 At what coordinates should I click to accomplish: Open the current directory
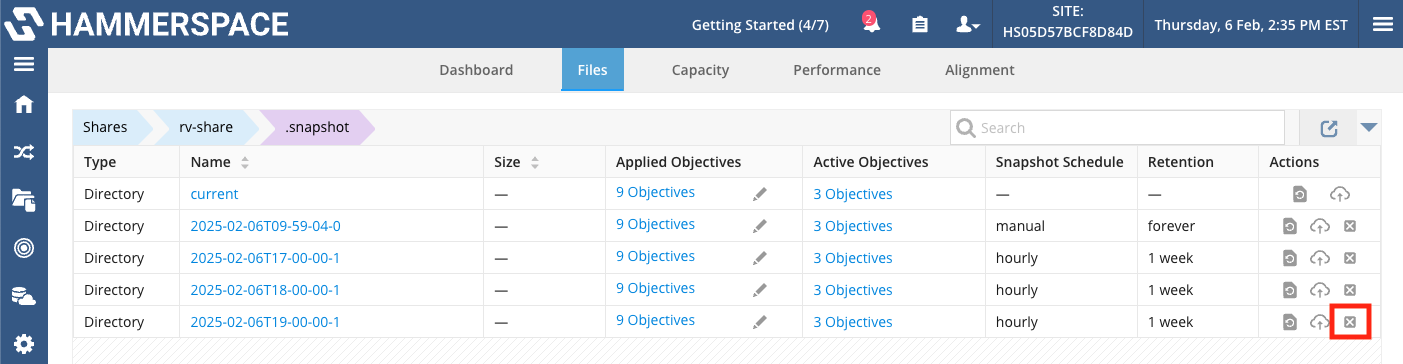(x=215, y=194)
